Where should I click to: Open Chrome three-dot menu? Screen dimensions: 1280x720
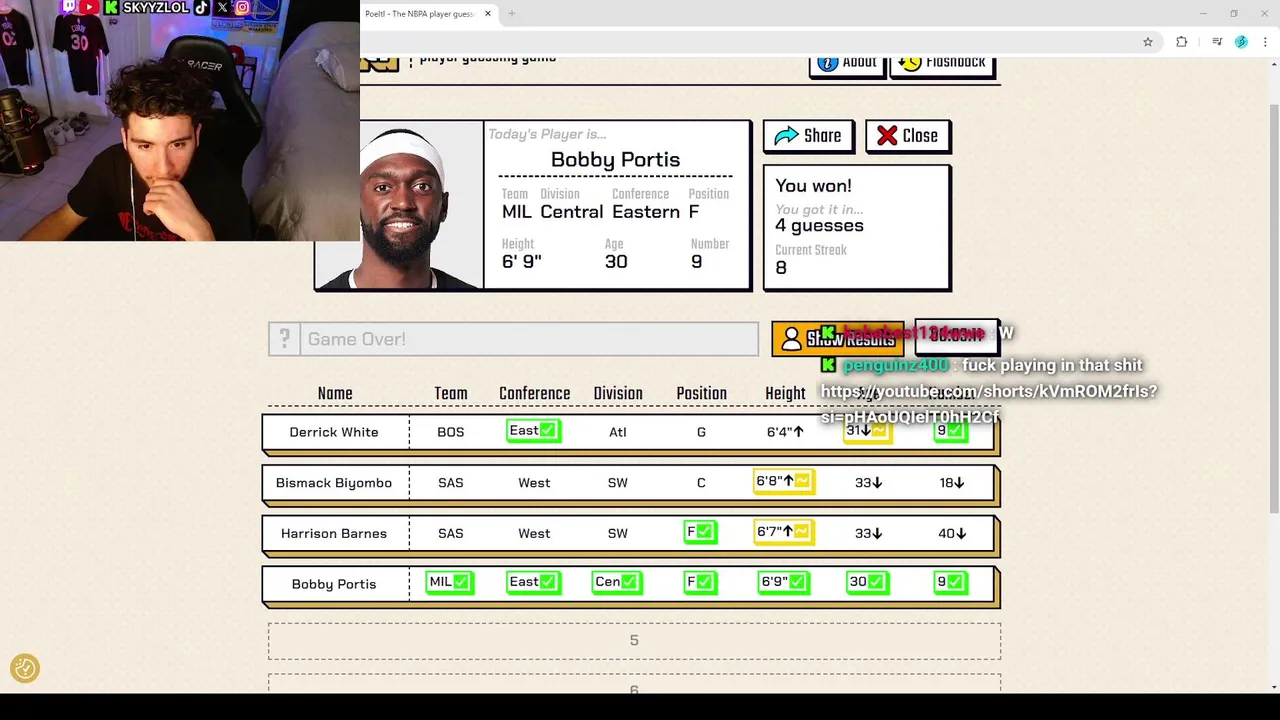[1266, 42]
